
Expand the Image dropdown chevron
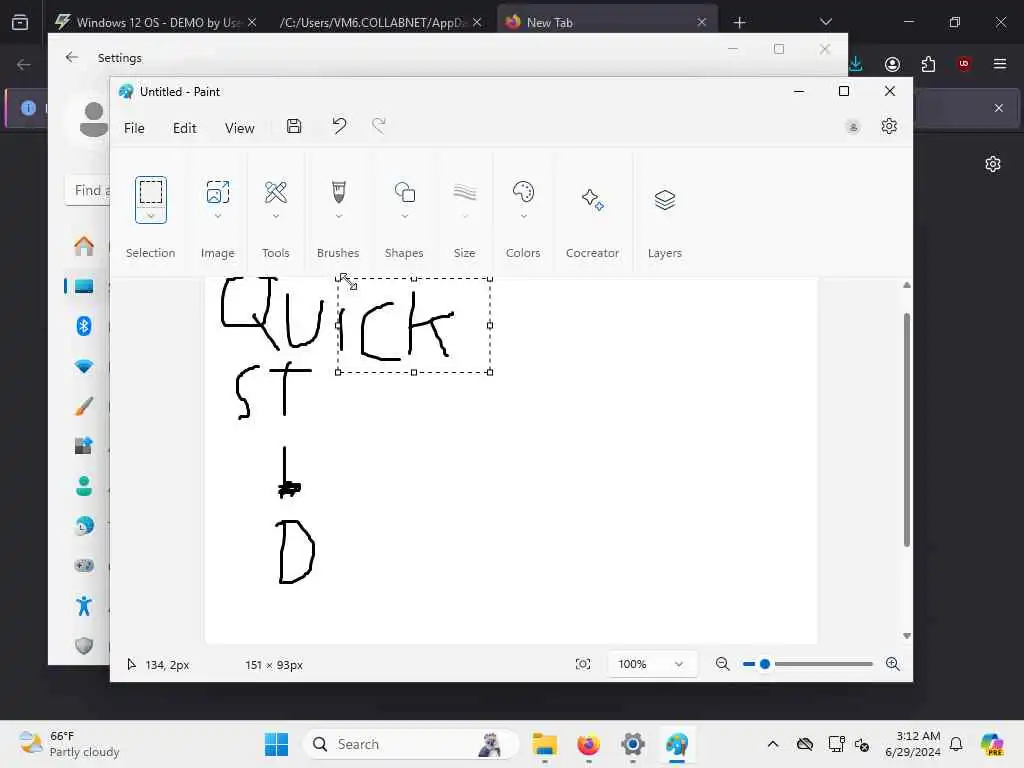pyautogui.click(x=217, y=216)
